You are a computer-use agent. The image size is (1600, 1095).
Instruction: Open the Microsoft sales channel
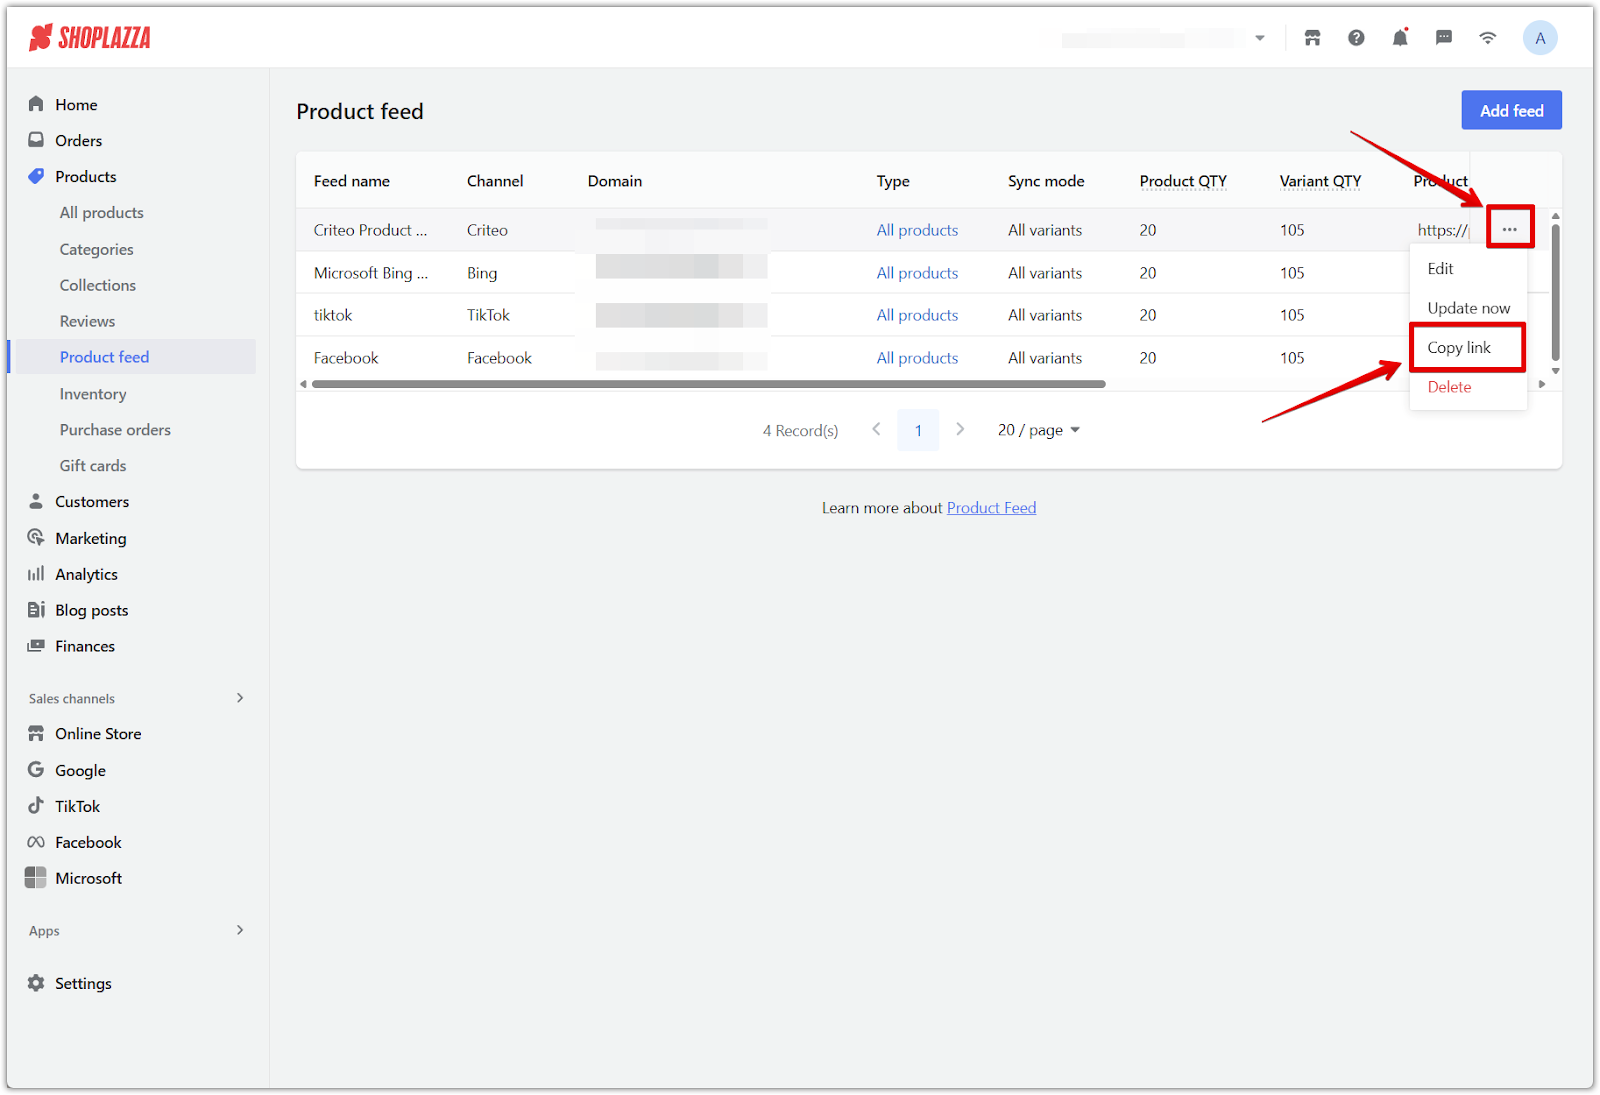point(88,878)
